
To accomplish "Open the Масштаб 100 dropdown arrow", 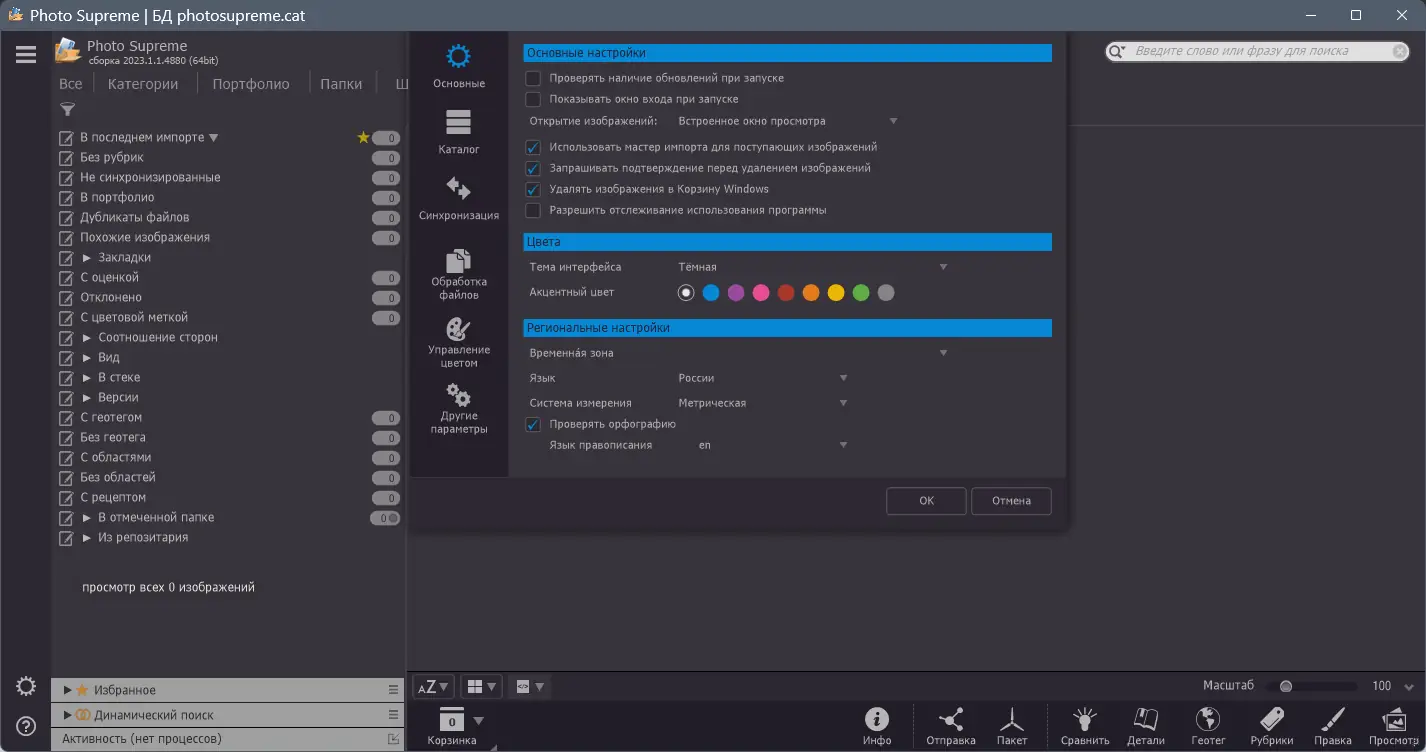I will click(x=1409, y=687).
